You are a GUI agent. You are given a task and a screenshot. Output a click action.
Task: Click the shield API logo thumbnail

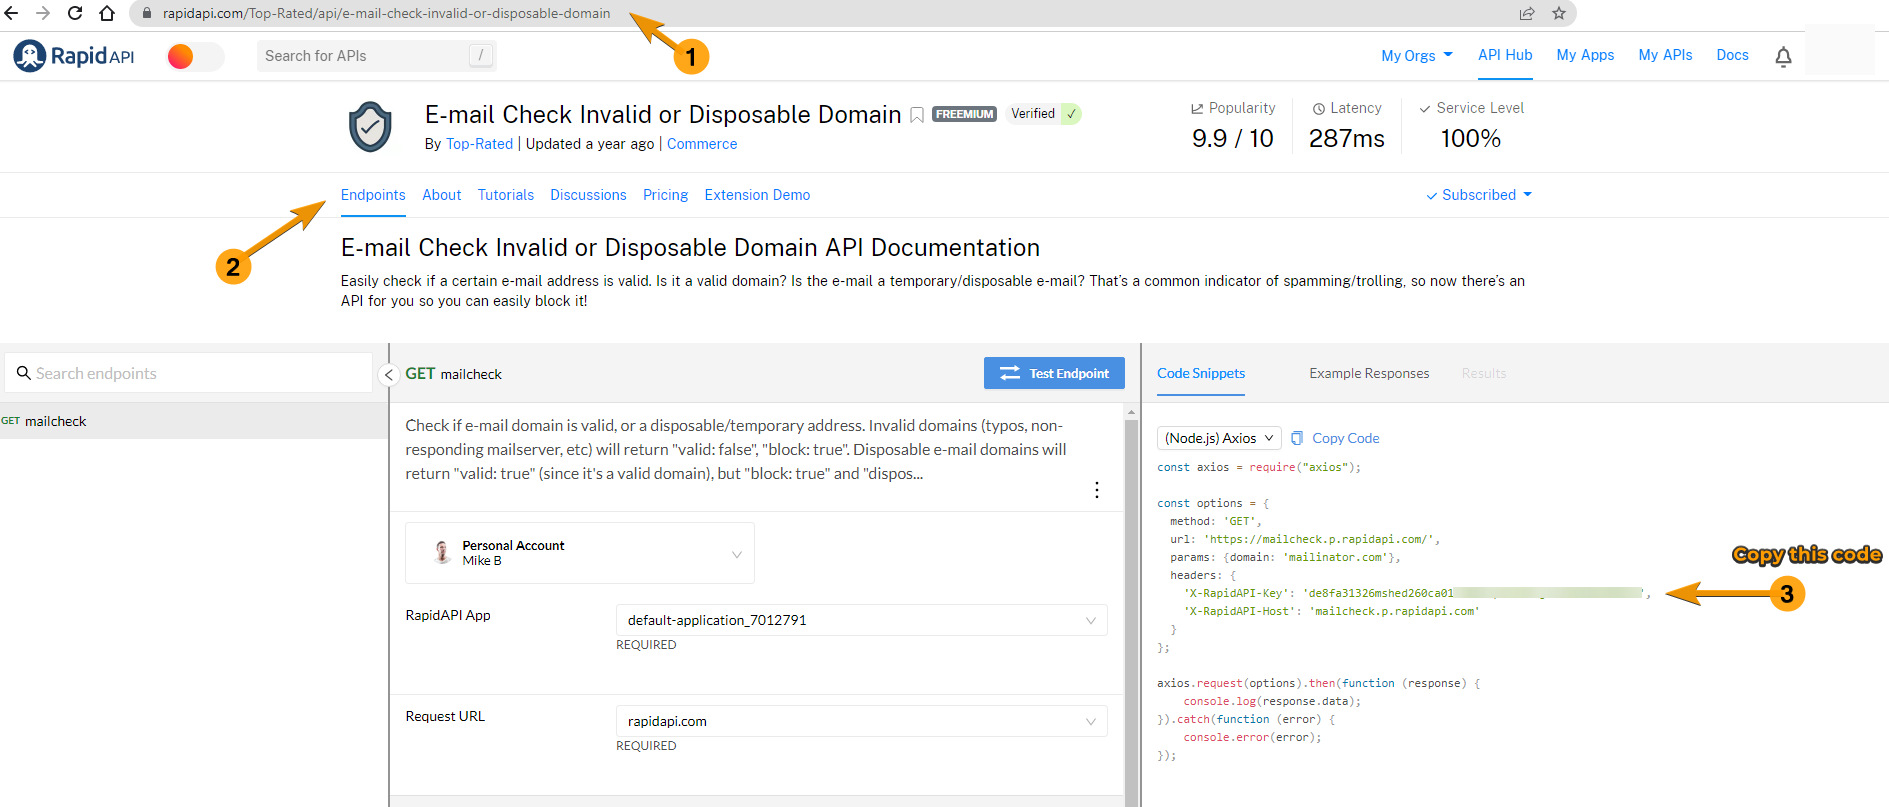click(x=370, y=126)
